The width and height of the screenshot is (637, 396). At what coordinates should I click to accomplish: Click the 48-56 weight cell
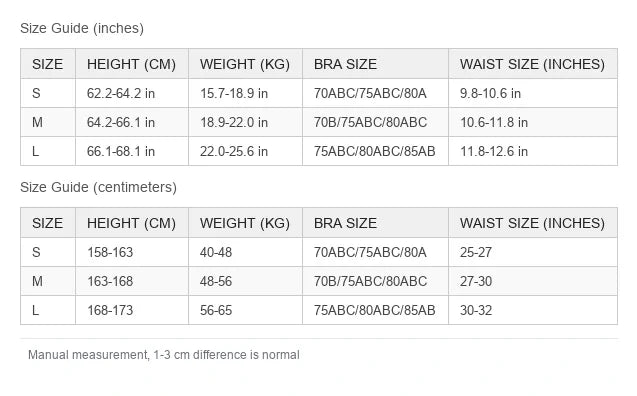coord(245,281)
